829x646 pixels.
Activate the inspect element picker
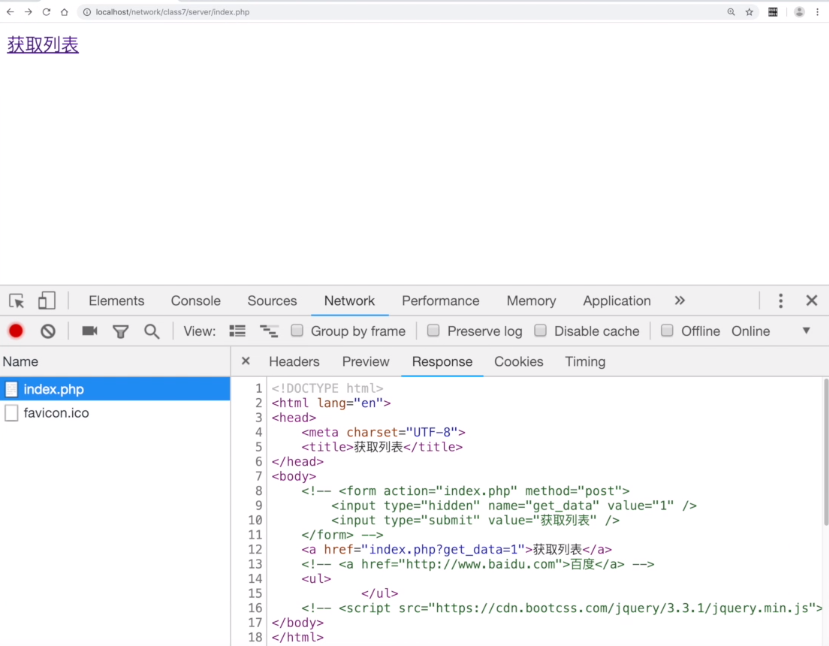[x=16, y=301]
